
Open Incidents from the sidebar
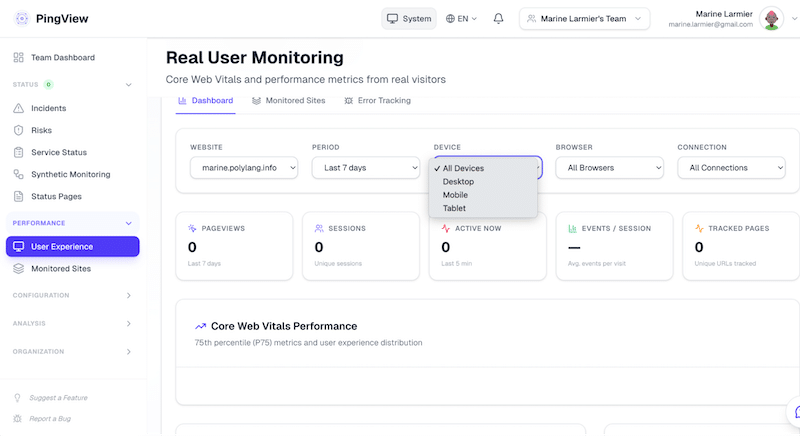pyautogui.click(x=50, y=108)
